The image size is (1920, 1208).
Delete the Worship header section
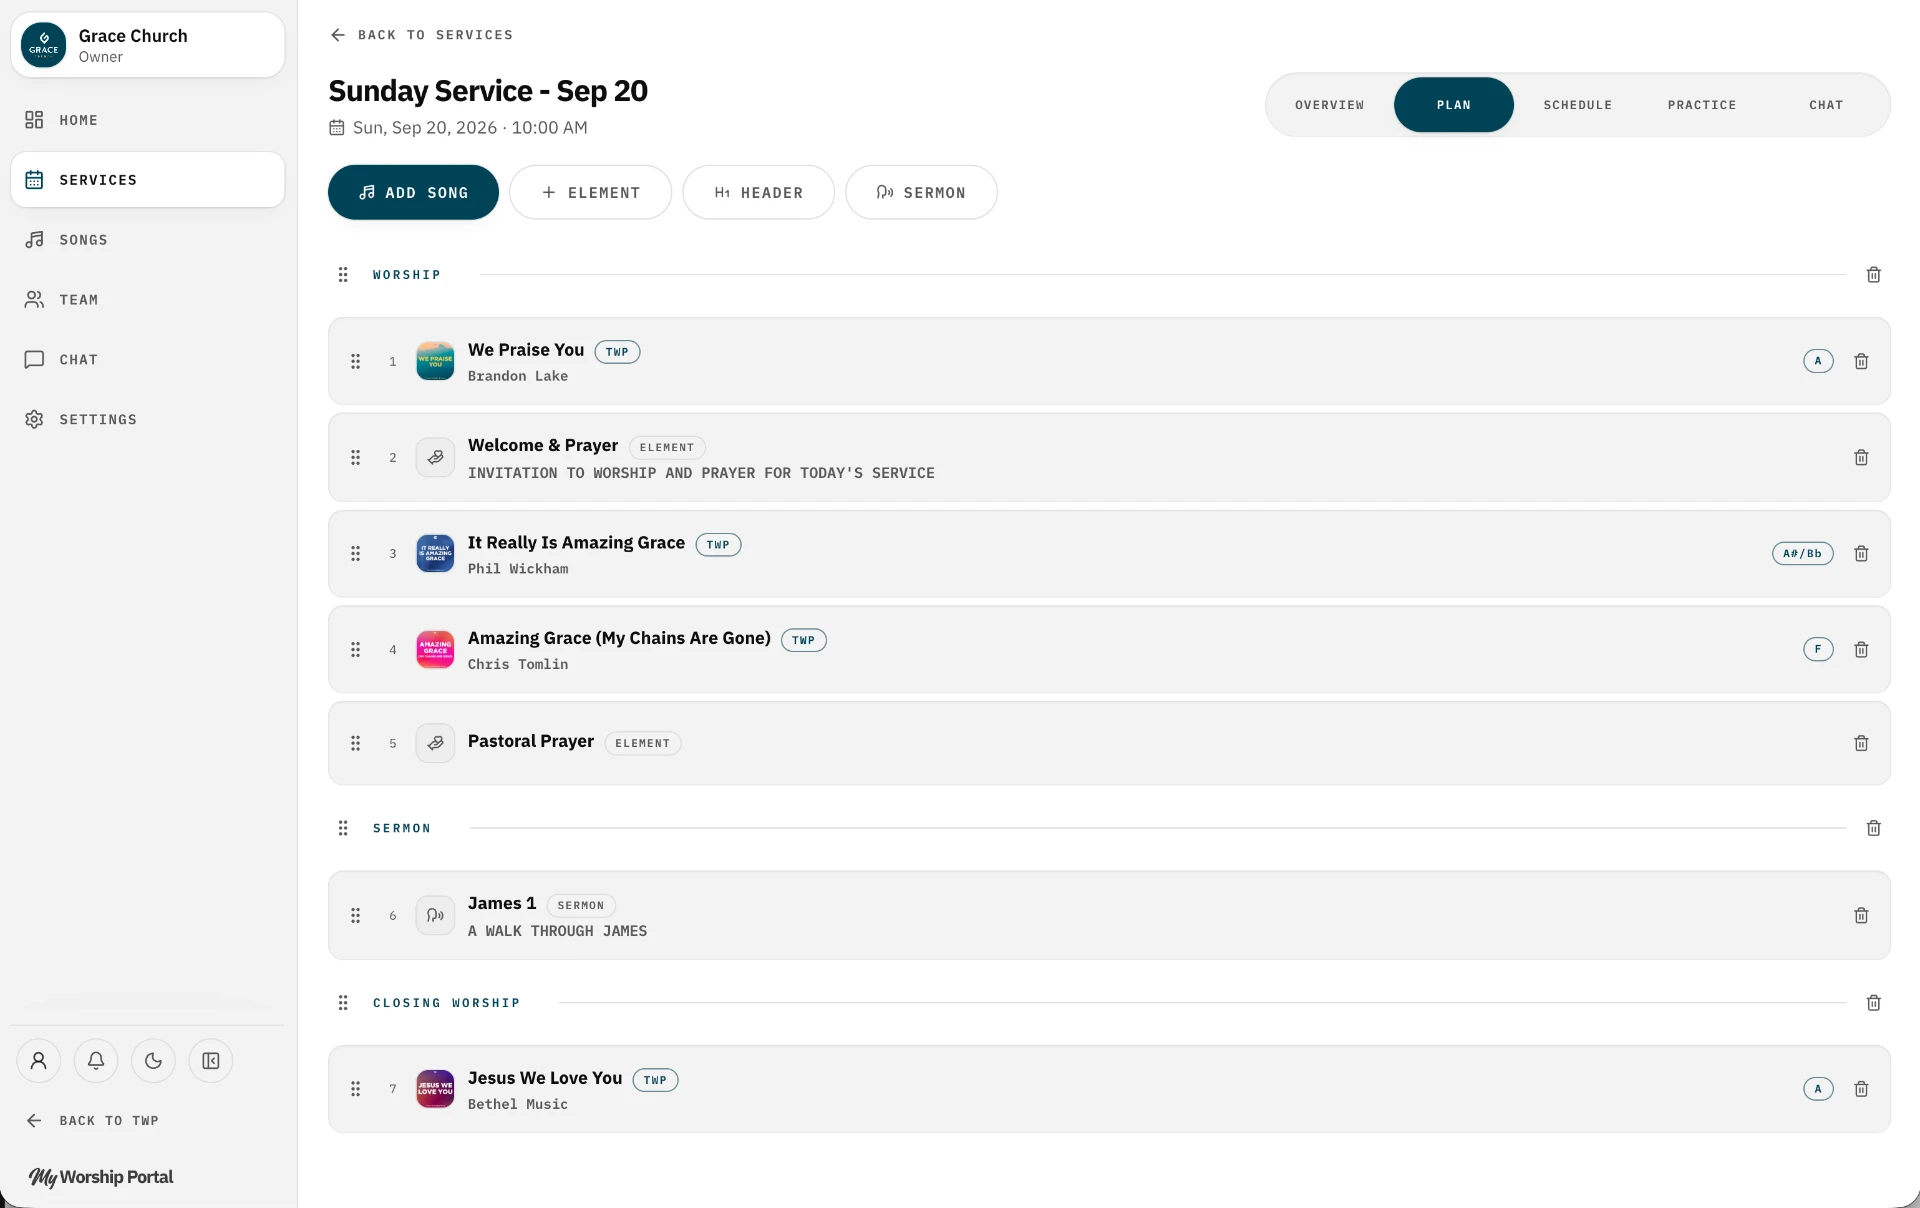coord(1873,274)
